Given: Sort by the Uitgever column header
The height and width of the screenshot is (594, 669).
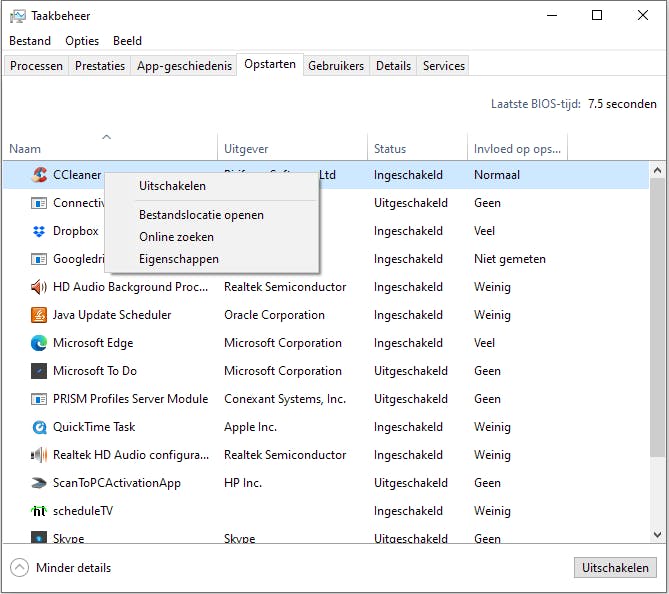Looking at the screenshot, I should click(292, 148).
